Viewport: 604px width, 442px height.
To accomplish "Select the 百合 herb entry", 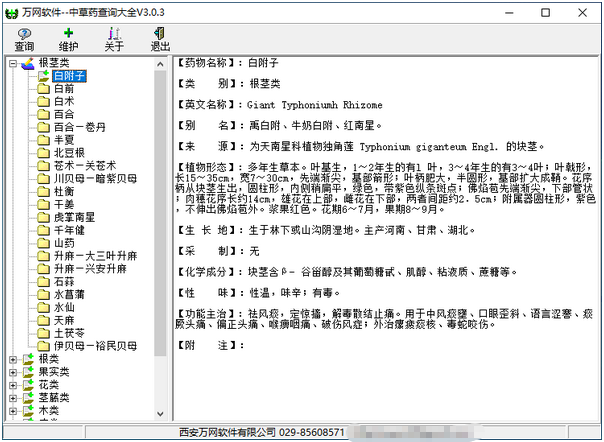I will [x=64, y=114].
